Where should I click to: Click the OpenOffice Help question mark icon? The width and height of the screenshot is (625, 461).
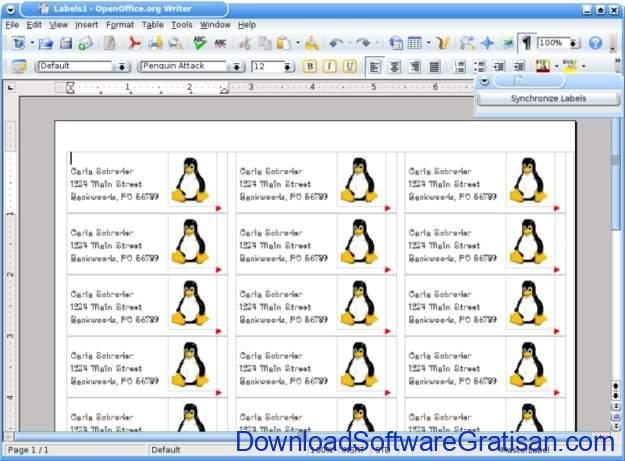(595, 43)
